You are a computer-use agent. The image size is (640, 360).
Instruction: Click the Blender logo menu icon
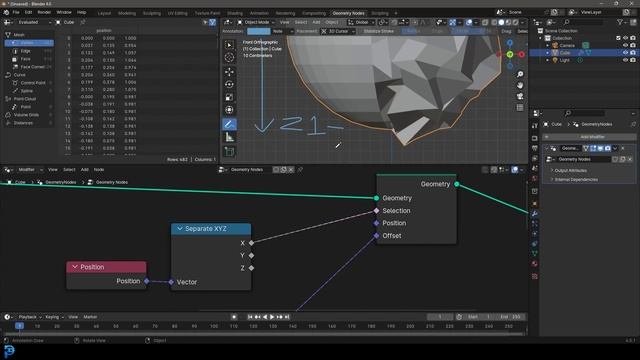point(6,12)
